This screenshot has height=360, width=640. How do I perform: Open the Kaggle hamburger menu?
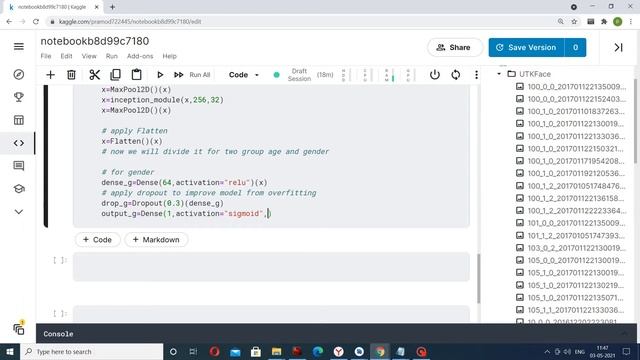pyautogui.click(x=19, y=46)
